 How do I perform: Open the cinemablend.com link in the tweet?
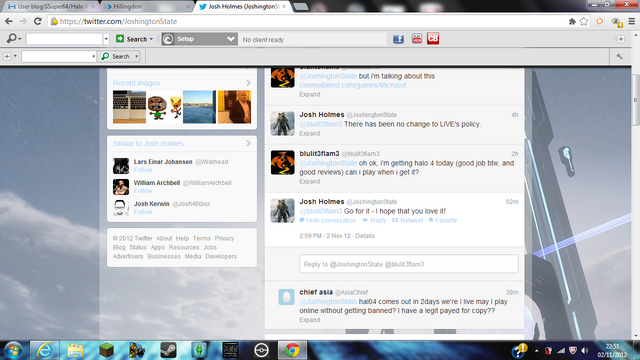(356, 85)
